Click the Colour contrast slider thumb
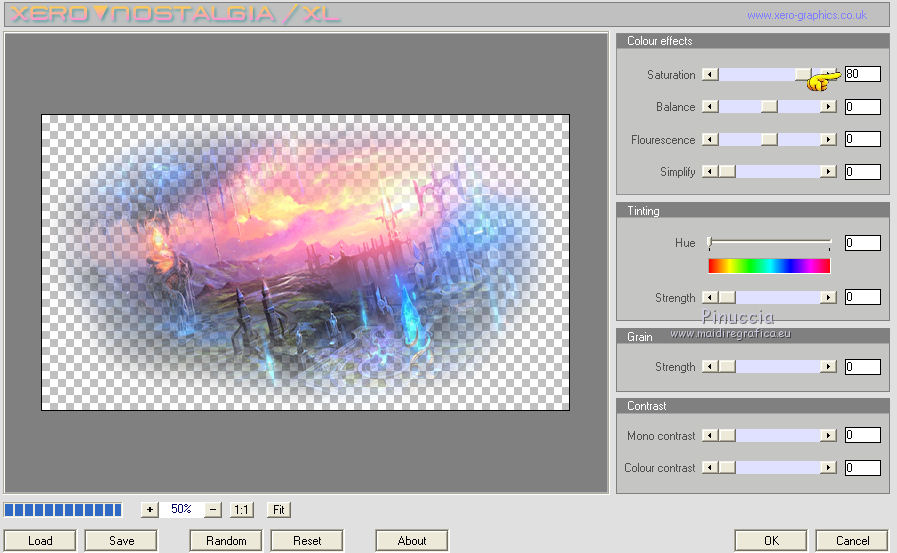Screen dimensions: 897x553 727,468
